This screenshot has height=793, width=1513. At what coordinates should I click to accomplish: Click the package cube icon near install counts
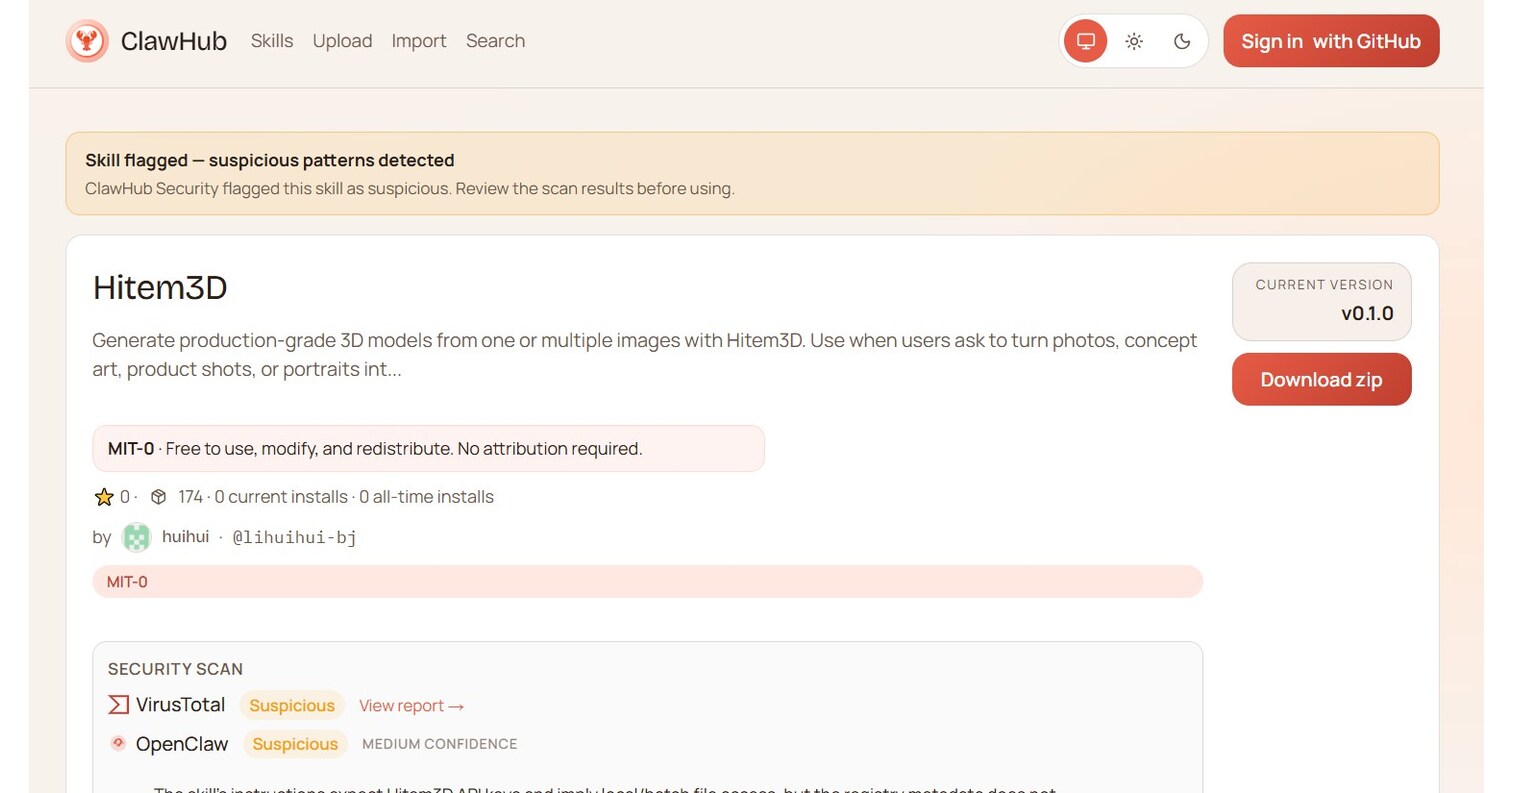coord(158,496)
